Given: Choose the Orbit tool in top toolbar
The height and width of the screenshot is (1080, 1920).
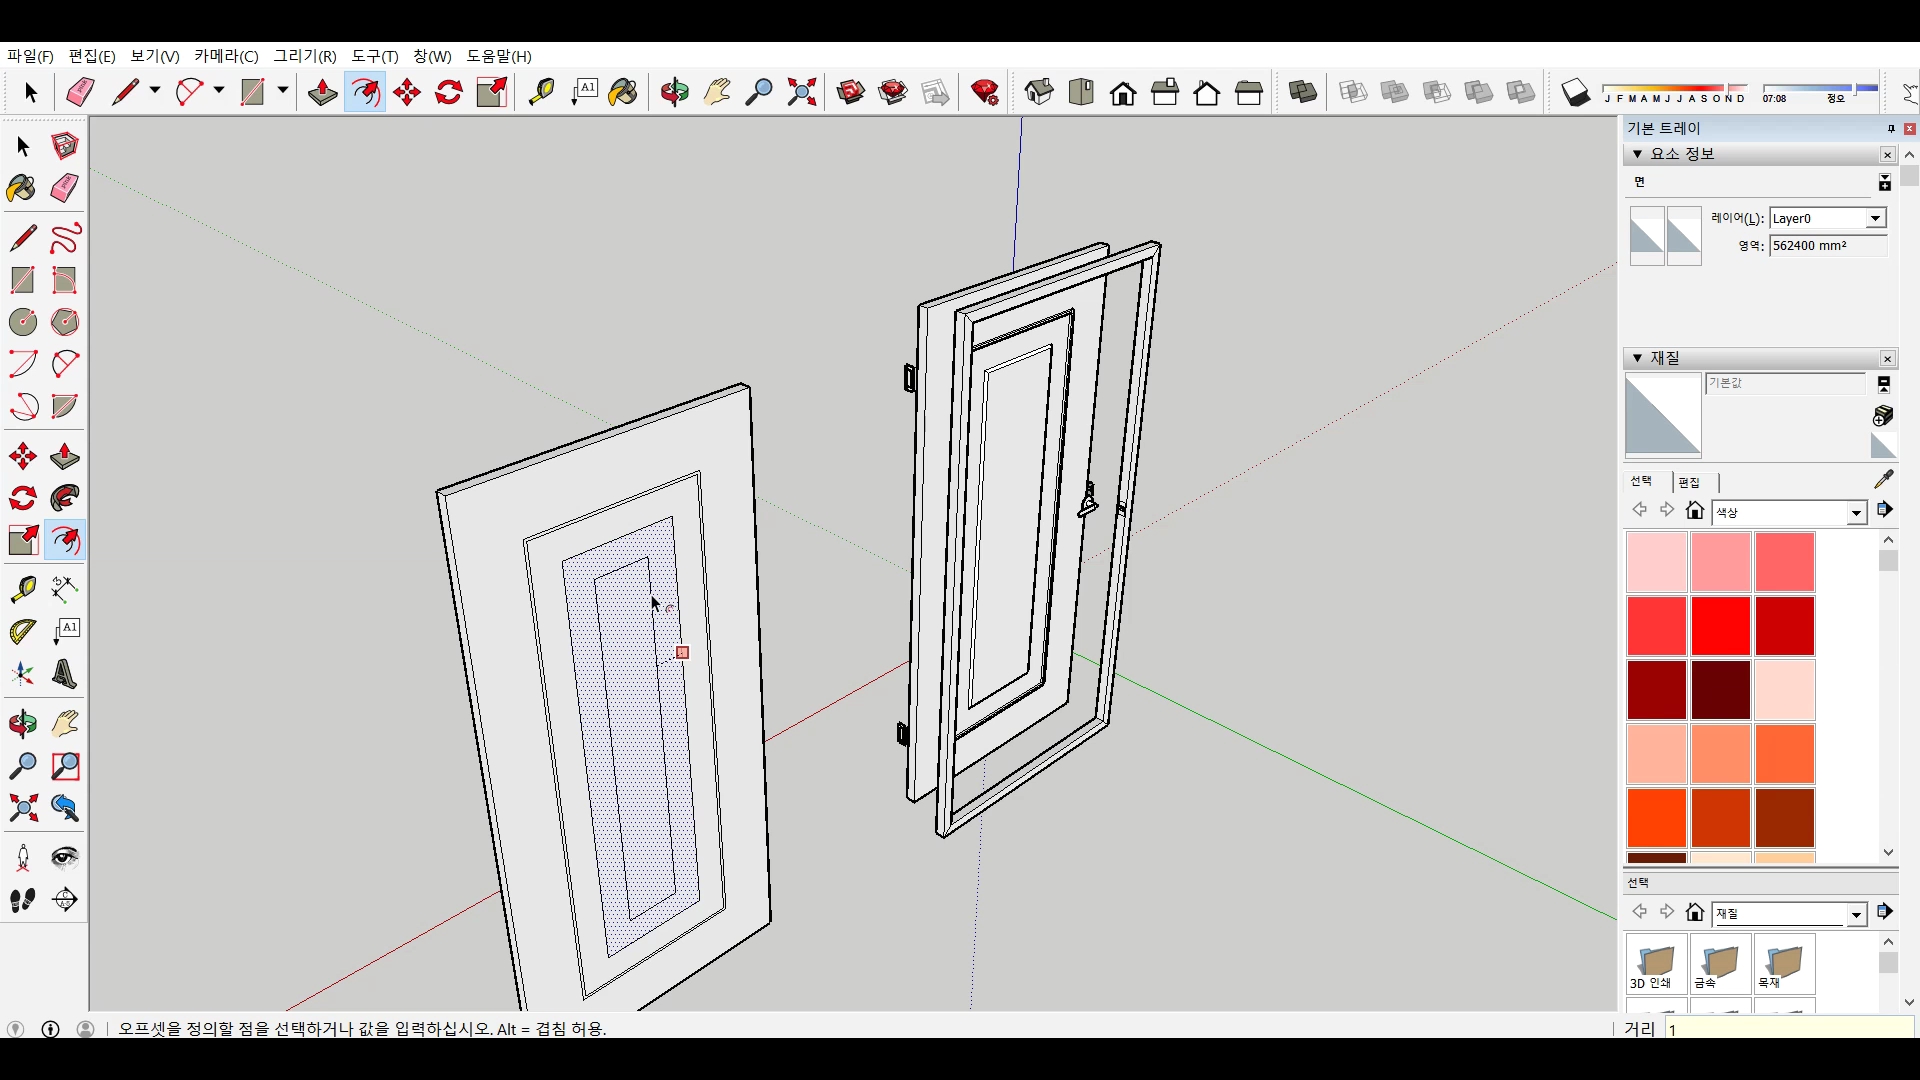Looking at the screenshot, I should tap(675, 93).
